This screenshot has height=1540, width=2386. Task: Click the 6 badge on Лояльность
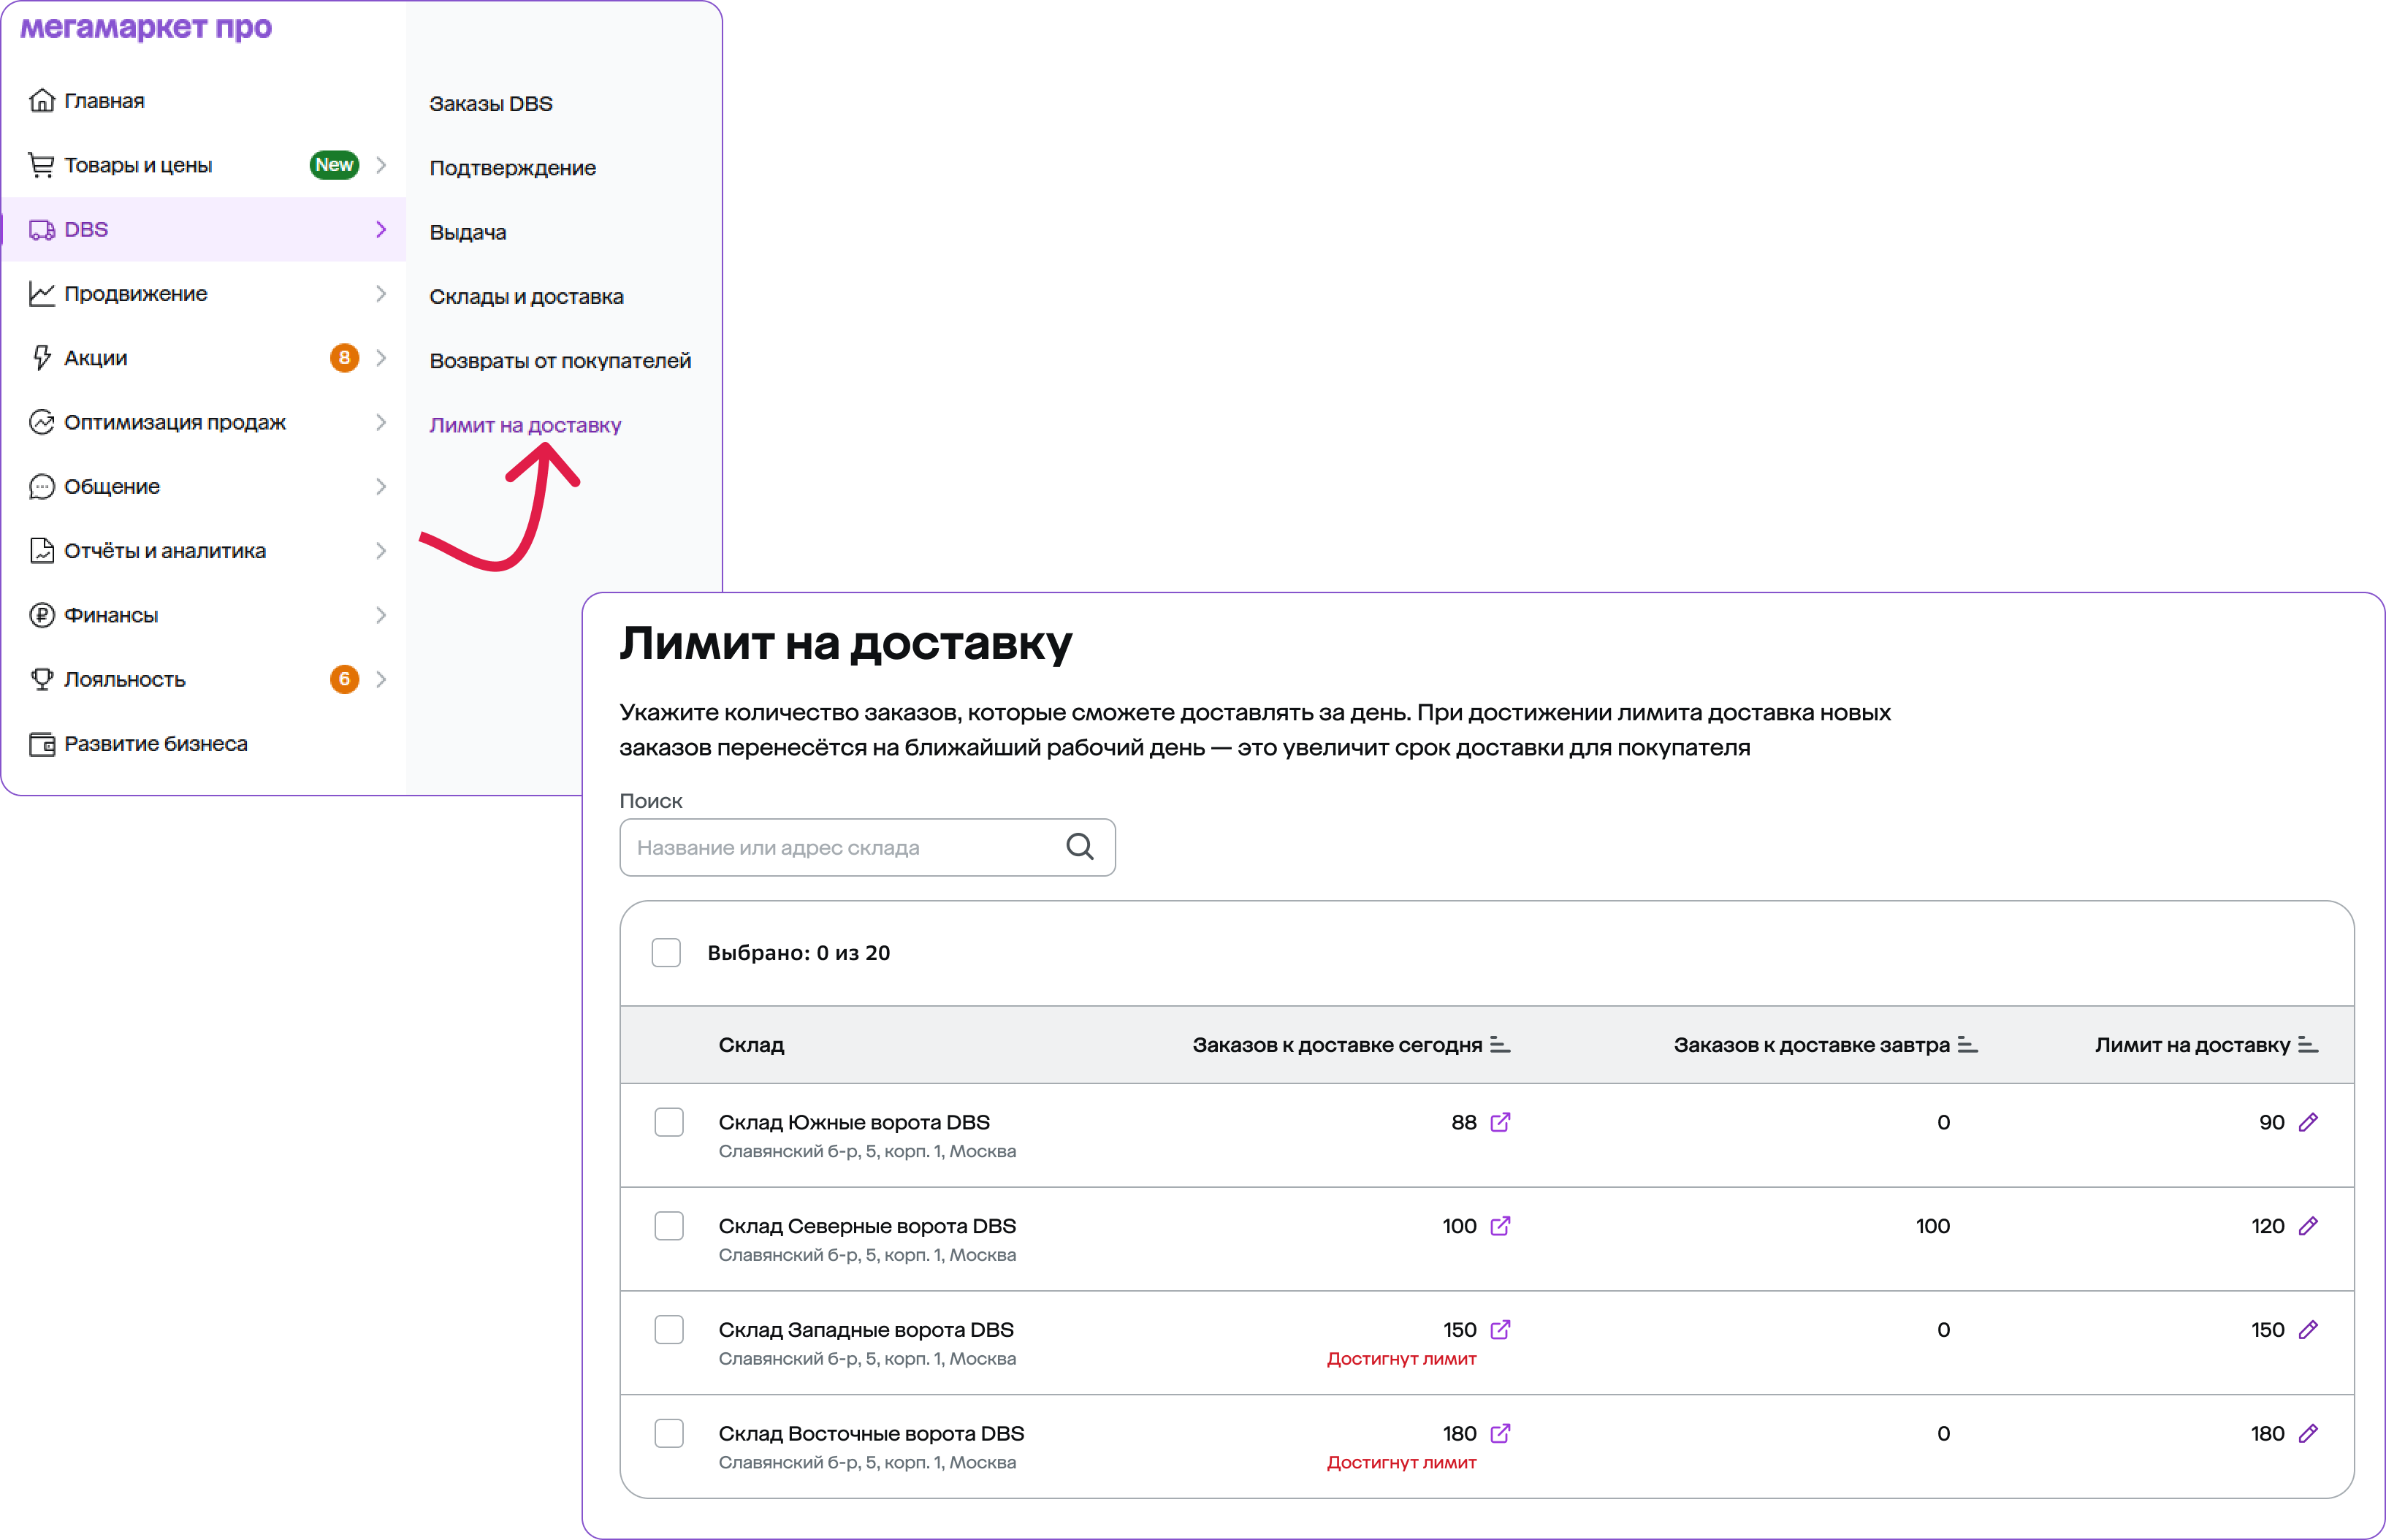click(344, 679)
